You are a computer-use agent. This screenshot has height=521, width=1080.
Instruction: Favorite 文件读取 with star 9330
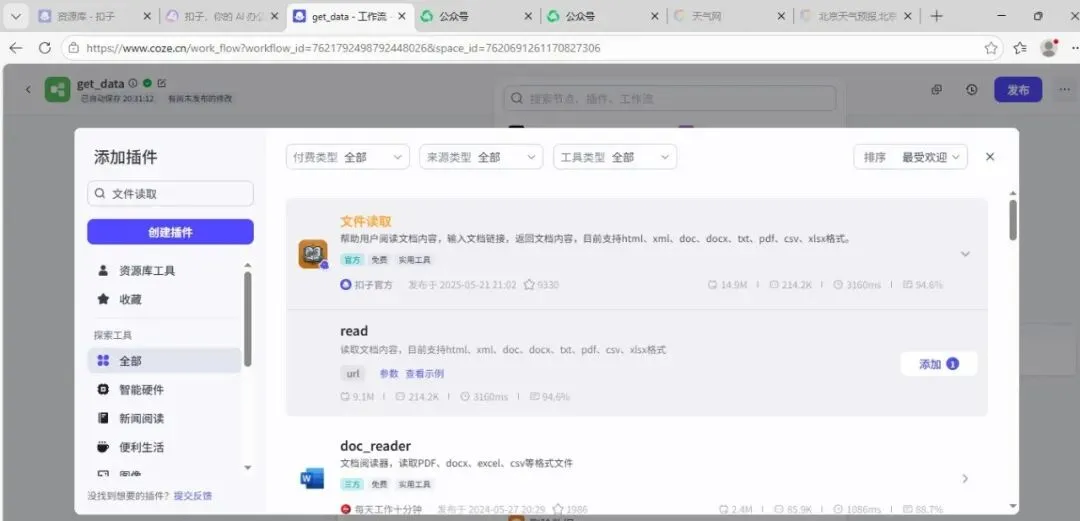tap(529, 285)
